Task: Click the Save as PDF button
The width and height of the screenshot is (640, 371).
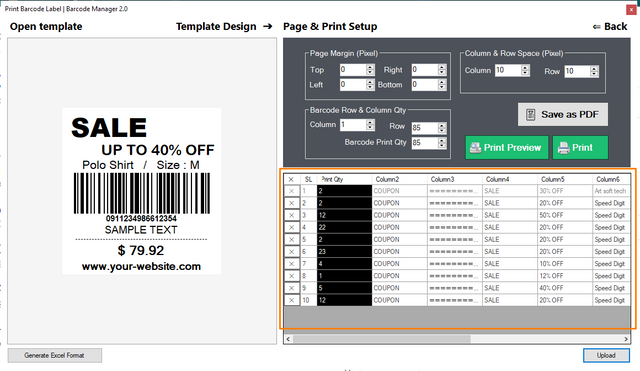Action: click(x=562, y=114)
